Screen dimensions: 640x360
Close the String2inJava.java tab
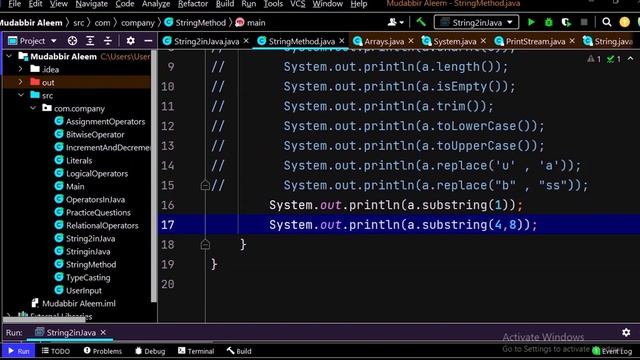point(246,41)
